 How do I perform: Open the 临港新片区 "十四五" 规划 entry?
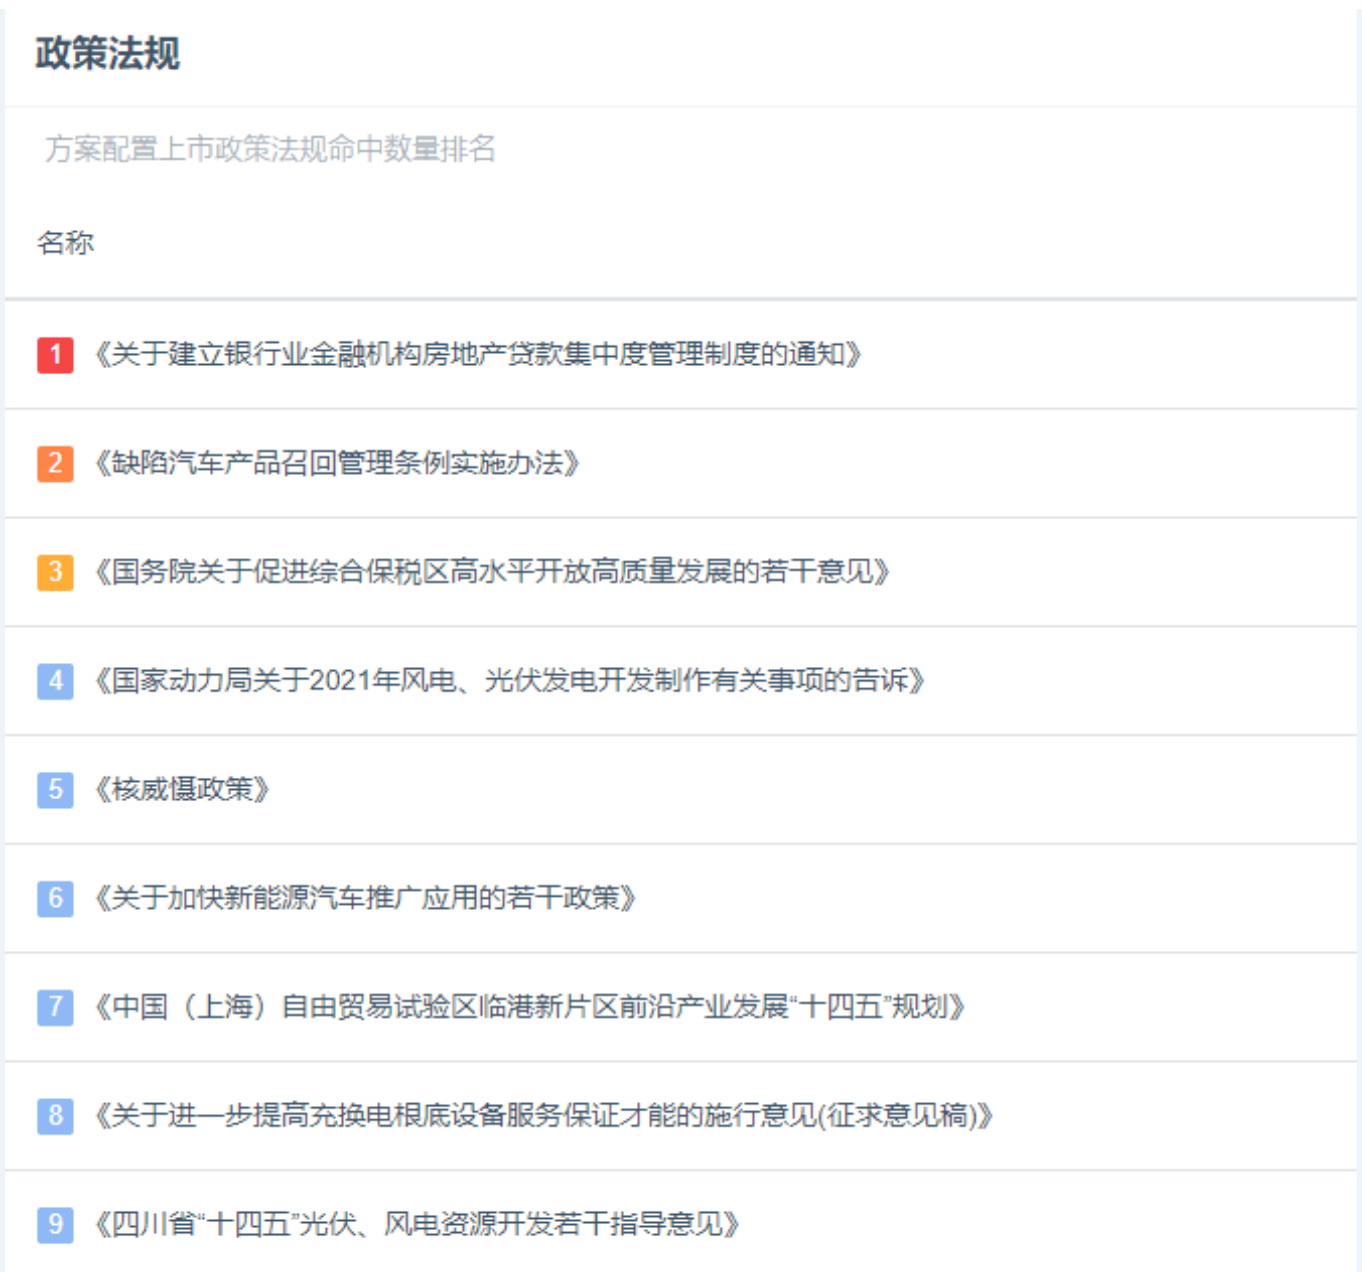point(529,1006)
